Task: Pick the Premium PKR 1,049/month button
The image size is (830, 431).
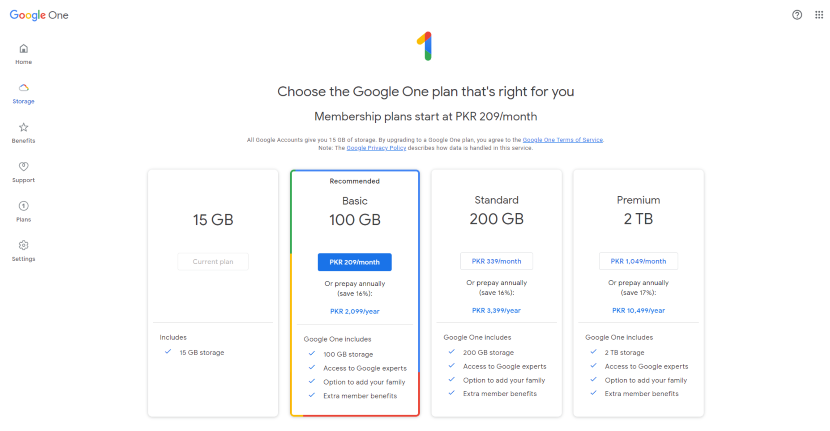Action: coord(638,261)
